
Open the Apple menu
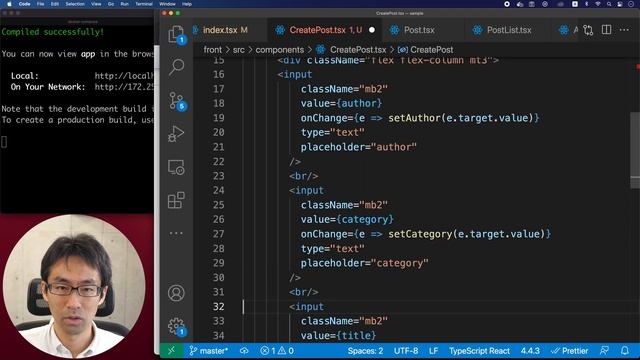coord(9,4)
